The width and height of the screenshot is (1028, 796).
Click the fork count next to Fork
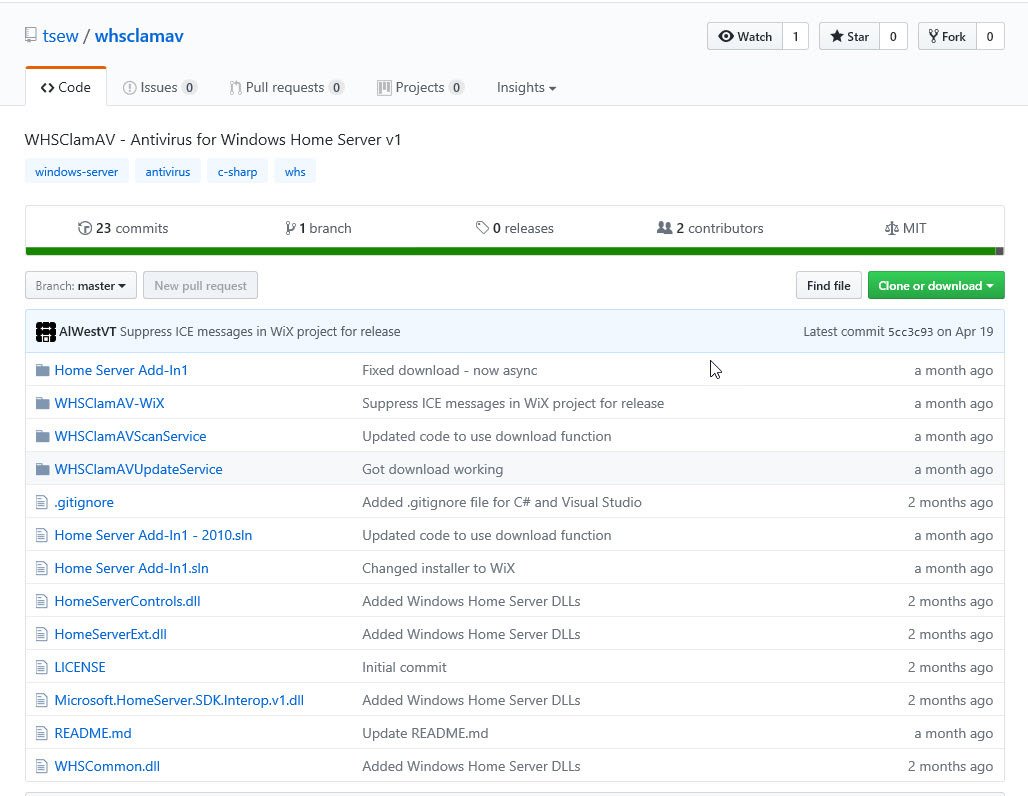coord(990,37)
